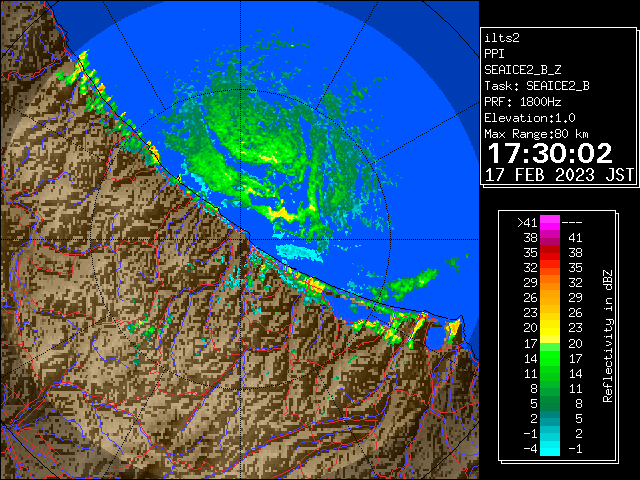Click the "SEAICE2_B_Z" product name
This screenshot has width=640, height=480.
pos(522,70)
